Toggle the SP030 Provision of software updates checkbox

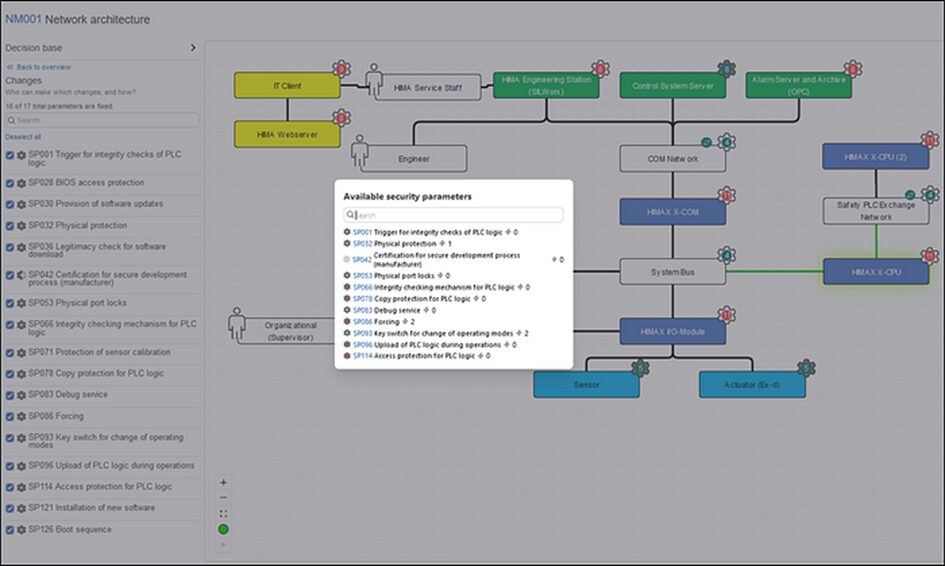click(x=10, y=204)
